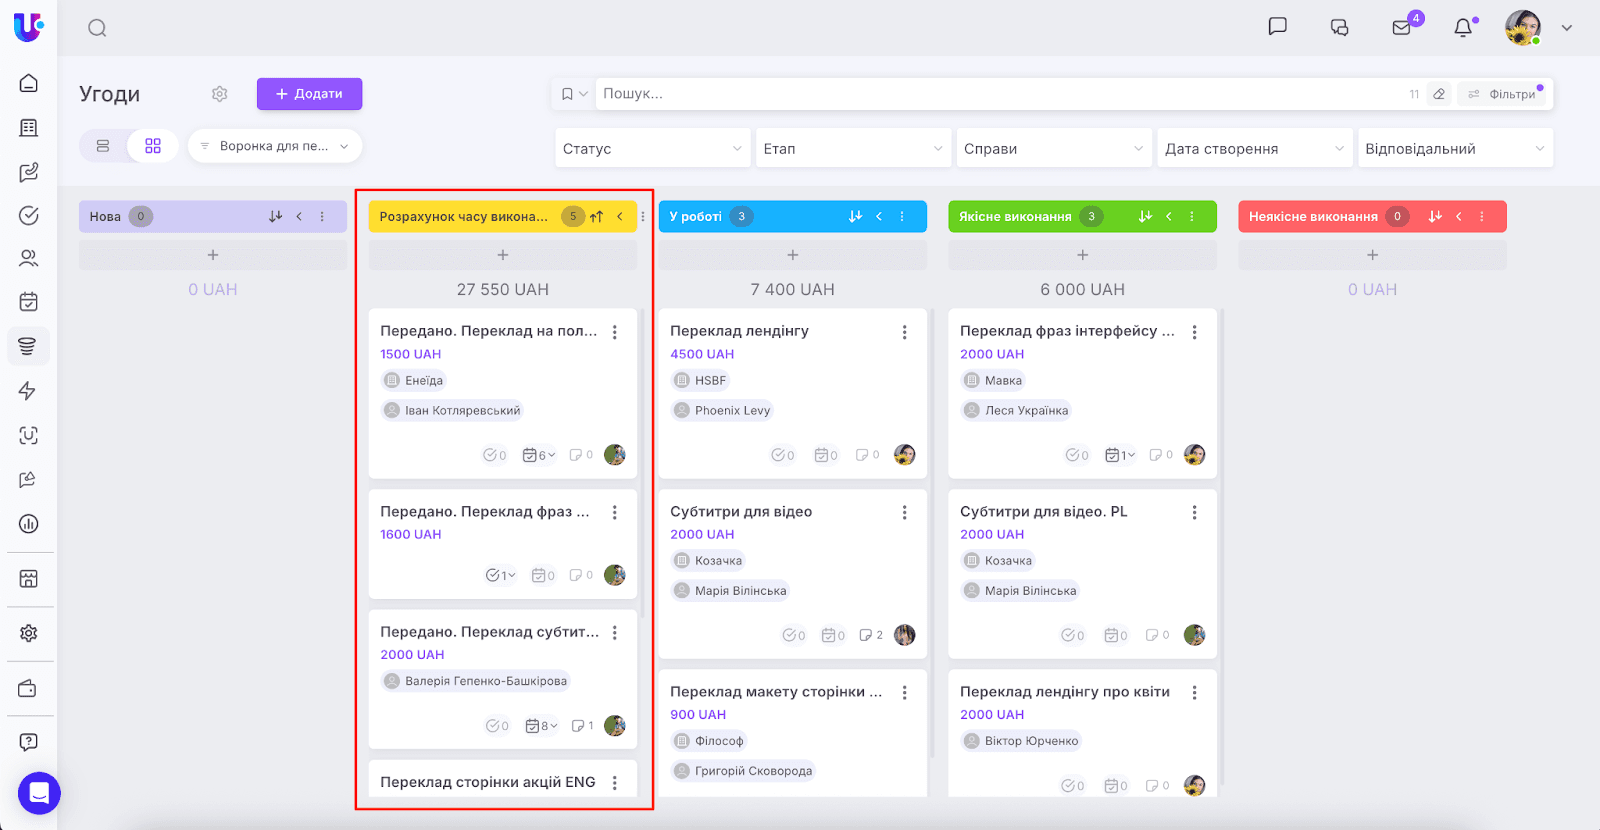Open deals settings gear next to Угоди
1600x830 pixels.
220,94
